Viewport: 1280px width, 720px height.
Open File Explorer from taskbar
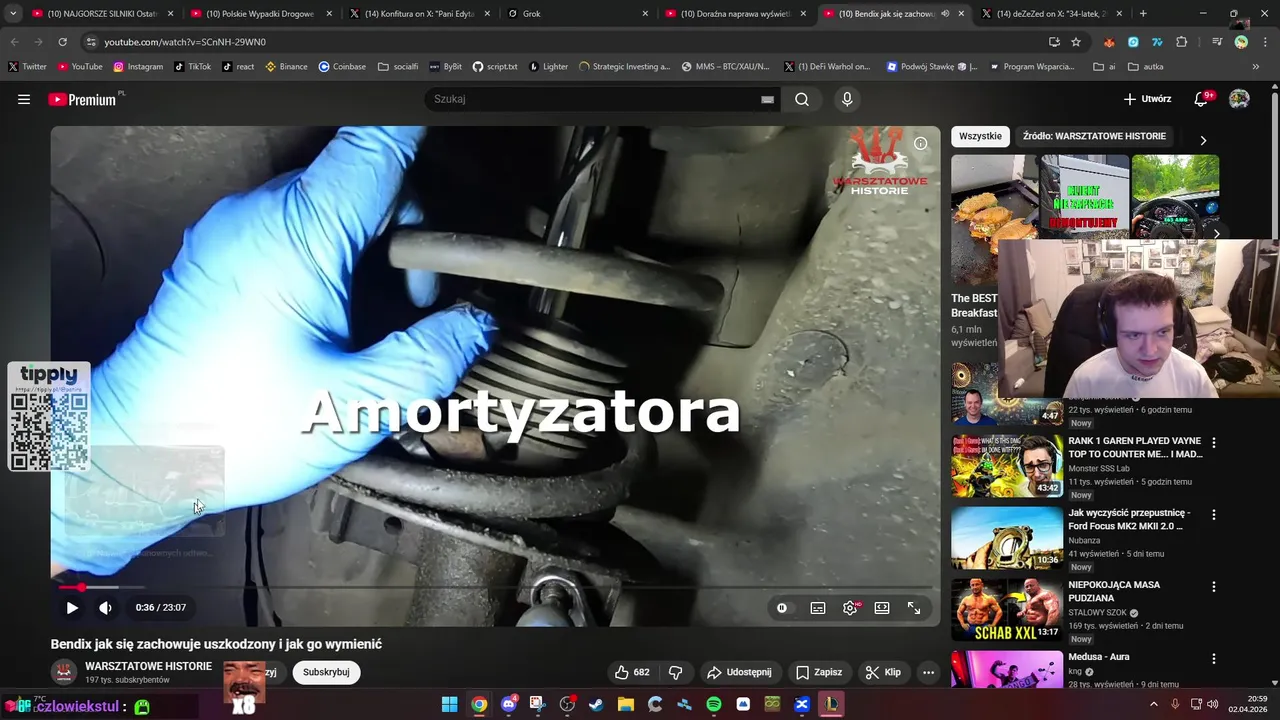point(626,705)
